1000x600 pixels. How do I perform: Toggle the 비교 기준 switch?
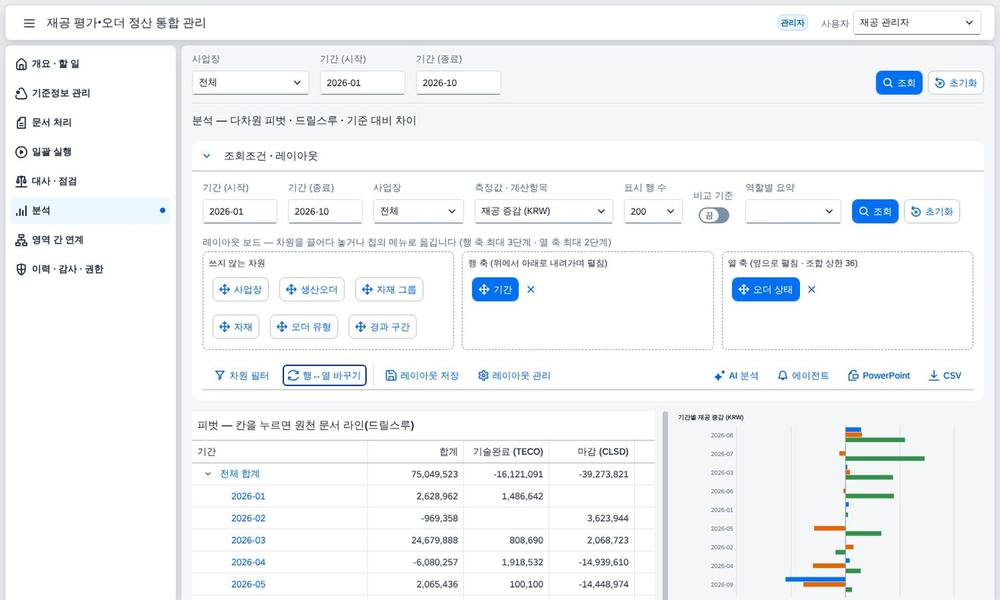[714, 216]
